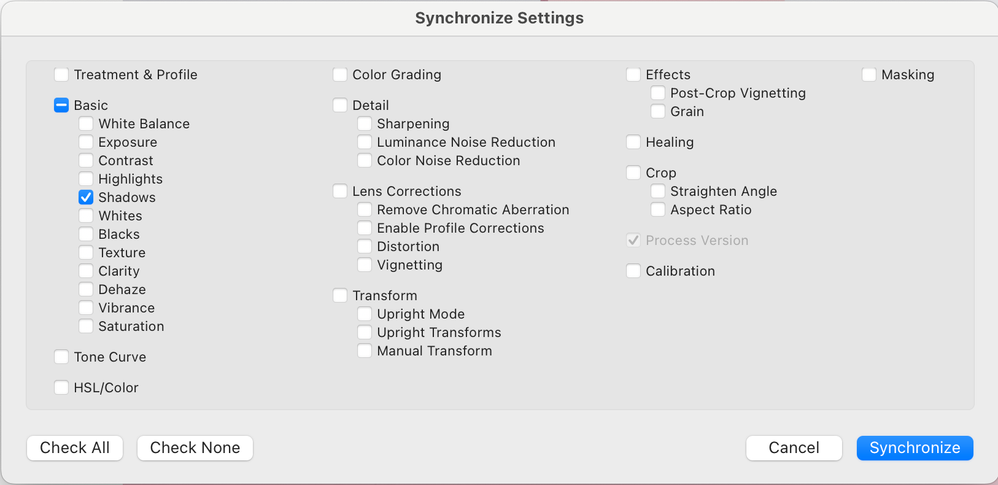The width and height of the screenshot is (998, 485).
Task: Enable the Healing checkbox
Action: tap(634, 143)
